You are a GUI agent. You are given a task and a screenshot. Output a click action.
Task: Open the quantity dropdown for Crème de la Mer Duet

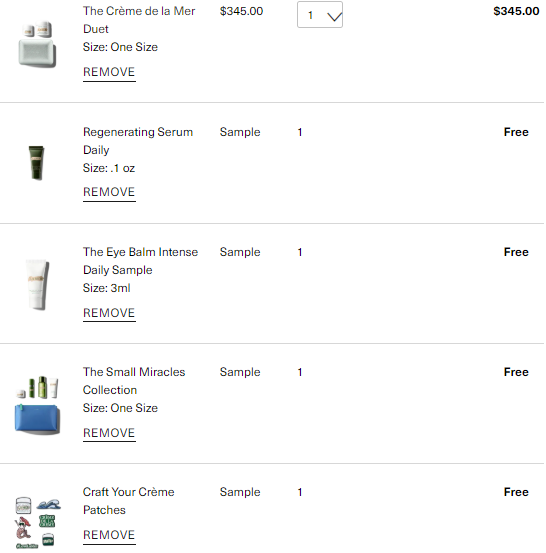click(320, 14)
